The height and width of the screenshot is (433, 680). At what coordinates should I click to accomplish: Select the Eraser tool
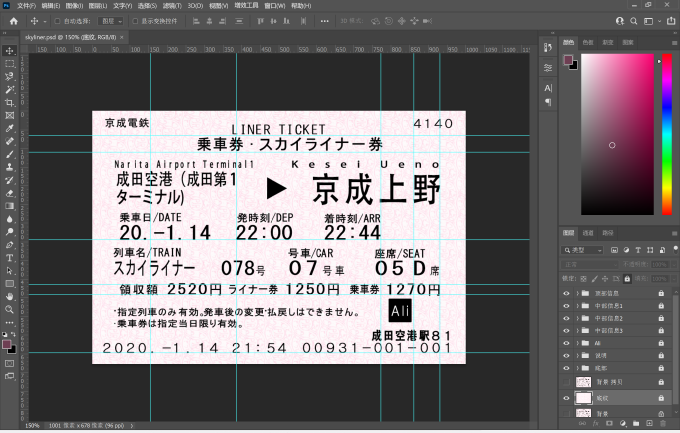(x=9, y=193)
